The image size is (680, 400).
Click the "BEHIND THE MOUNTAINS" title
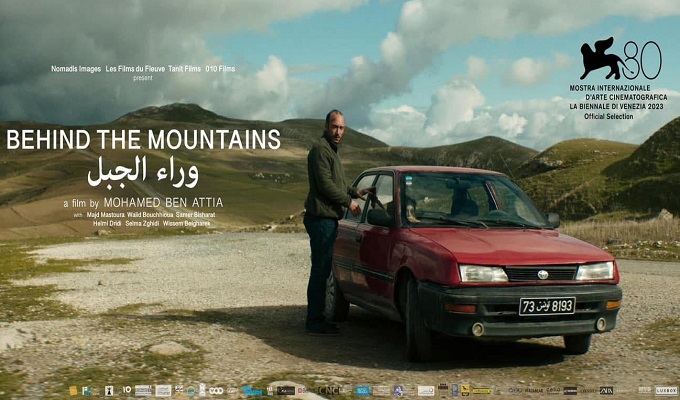[142, 140]
